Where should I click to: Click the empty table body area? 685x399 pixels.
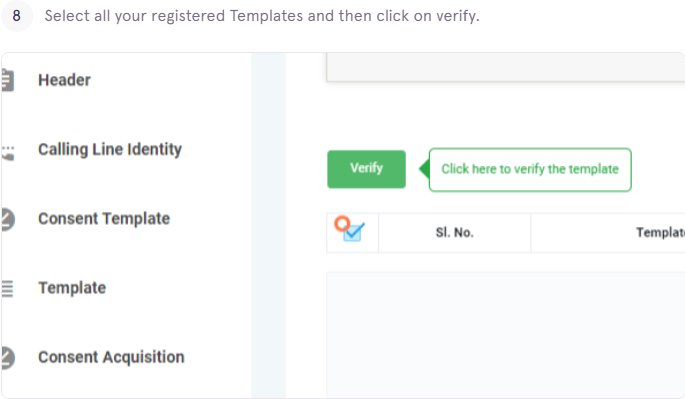pyautogui.click(x=505, y=334)
